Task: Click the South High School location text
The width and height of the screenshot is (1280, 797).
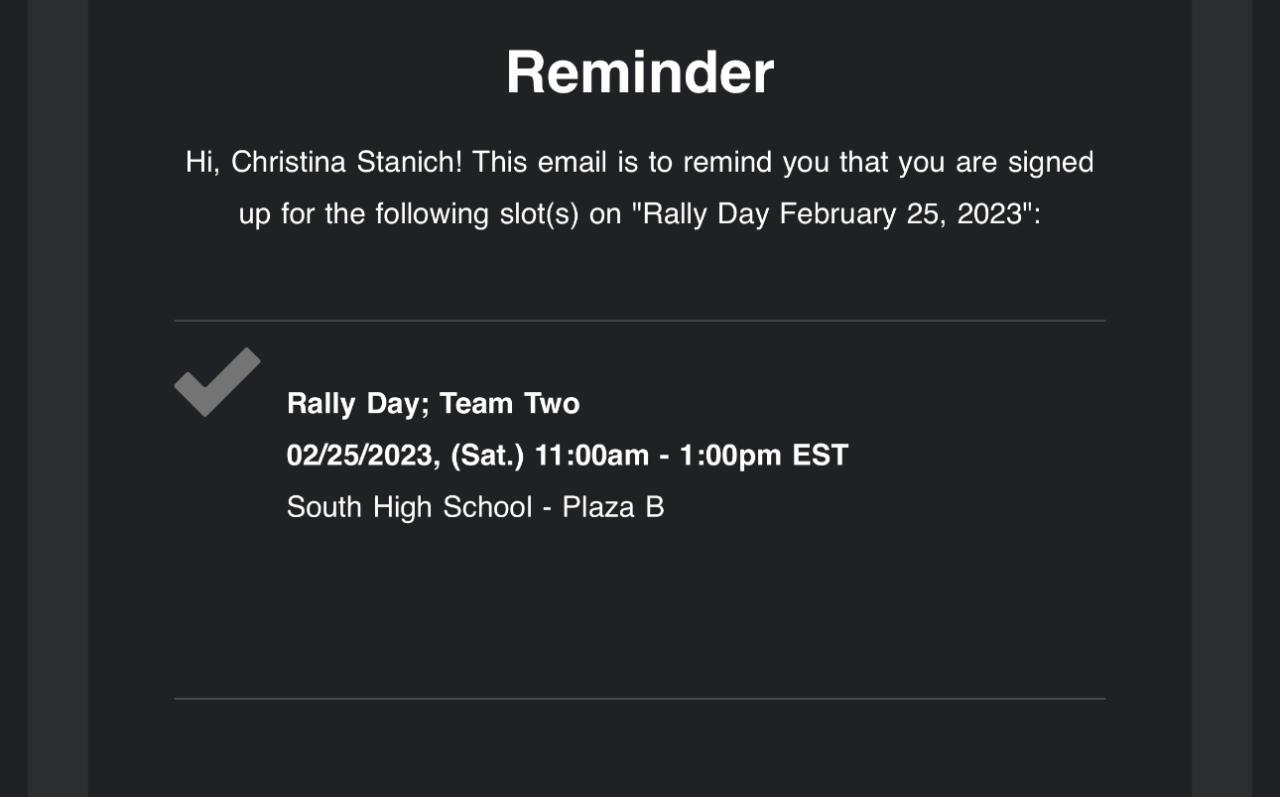Action: pyautogui.click(x=409, y=507)
